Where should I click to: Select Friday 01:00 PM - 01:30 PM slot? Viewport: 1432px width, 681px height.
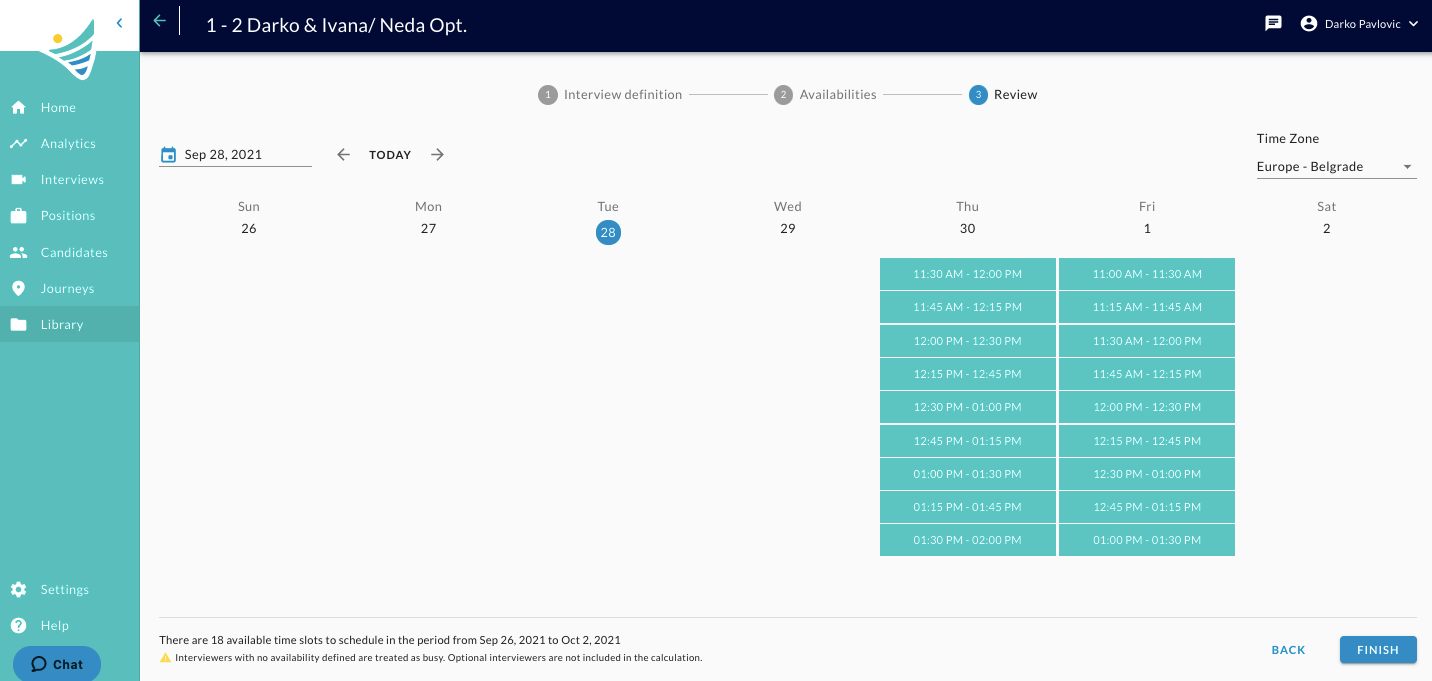click(1147, 540)
